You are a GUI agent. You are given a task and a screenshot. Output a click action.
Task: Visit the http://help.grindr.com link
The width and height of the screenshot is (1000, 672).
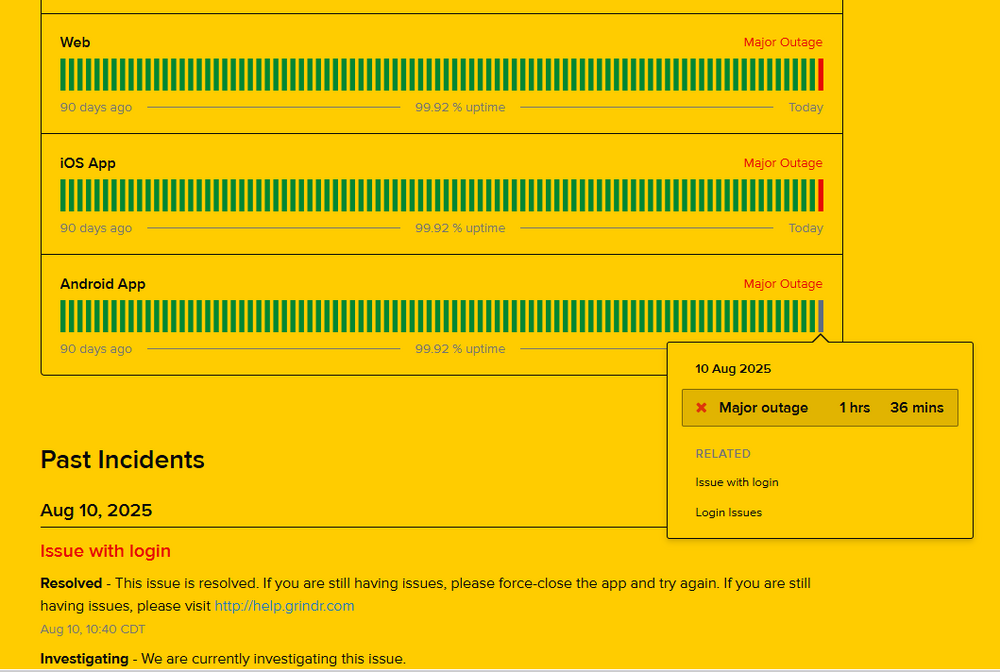click(284, 606)
